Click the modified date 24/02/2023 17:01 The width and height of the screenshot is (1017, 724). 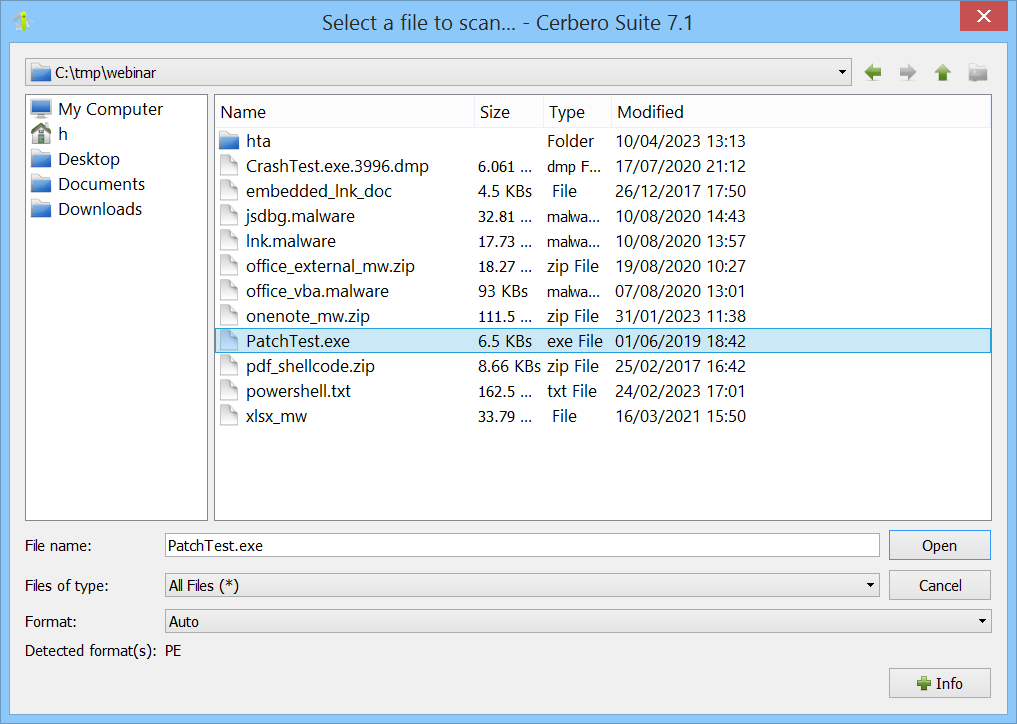click(x=680, y=391)
